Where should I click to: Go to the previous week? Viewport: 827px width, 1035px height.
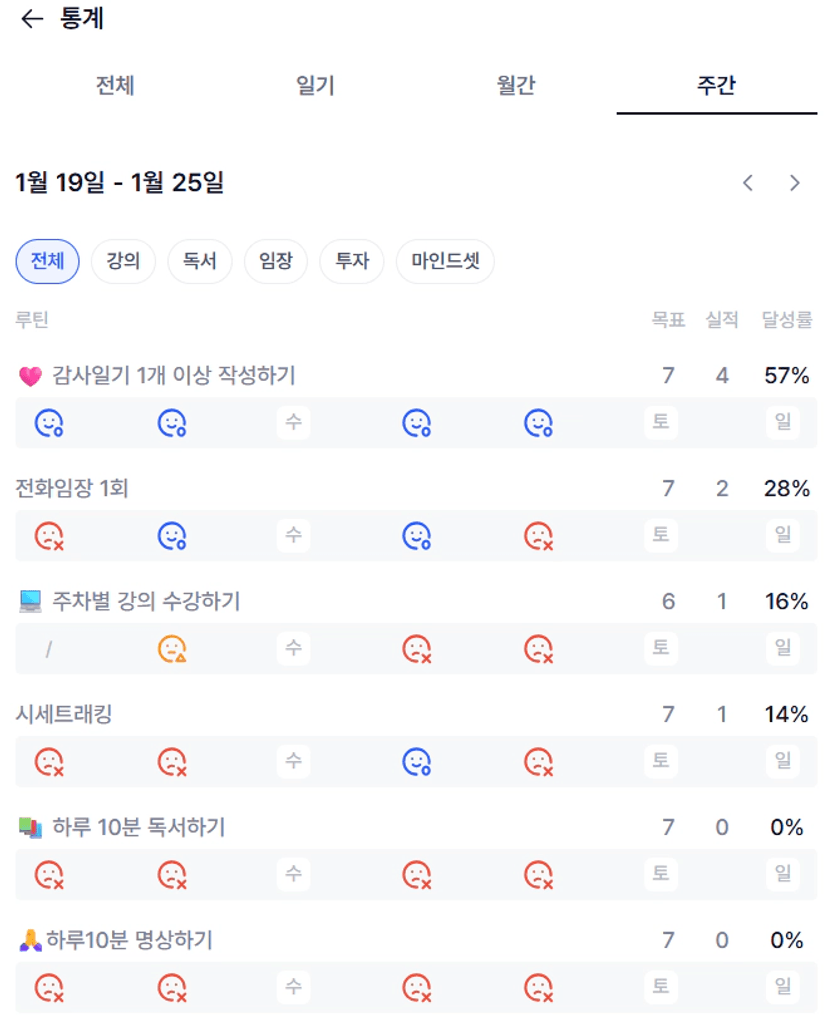coord(748,183)
